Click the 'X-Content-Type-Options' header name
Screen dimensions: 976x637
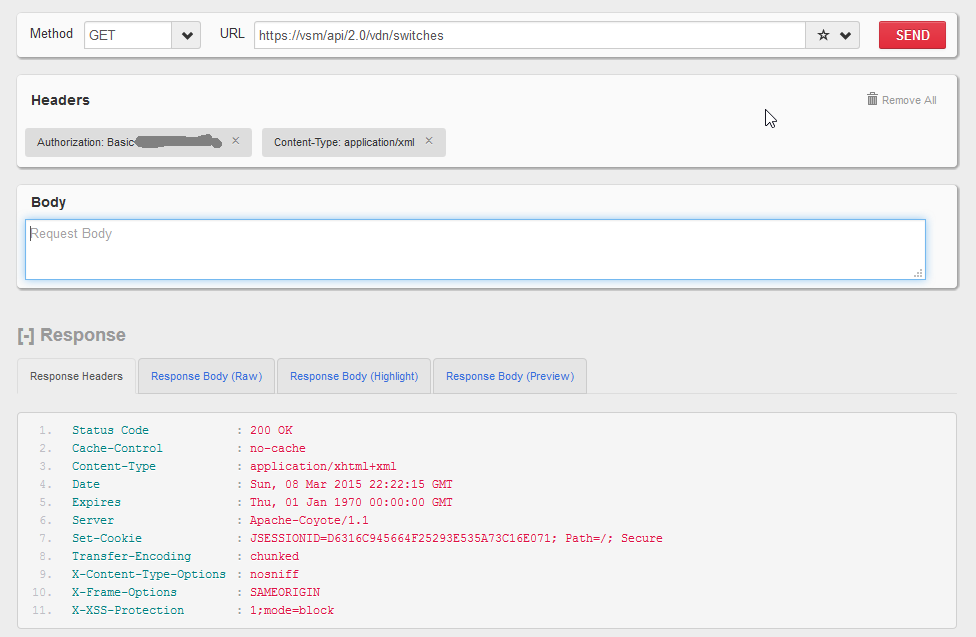tap(149, 575)
